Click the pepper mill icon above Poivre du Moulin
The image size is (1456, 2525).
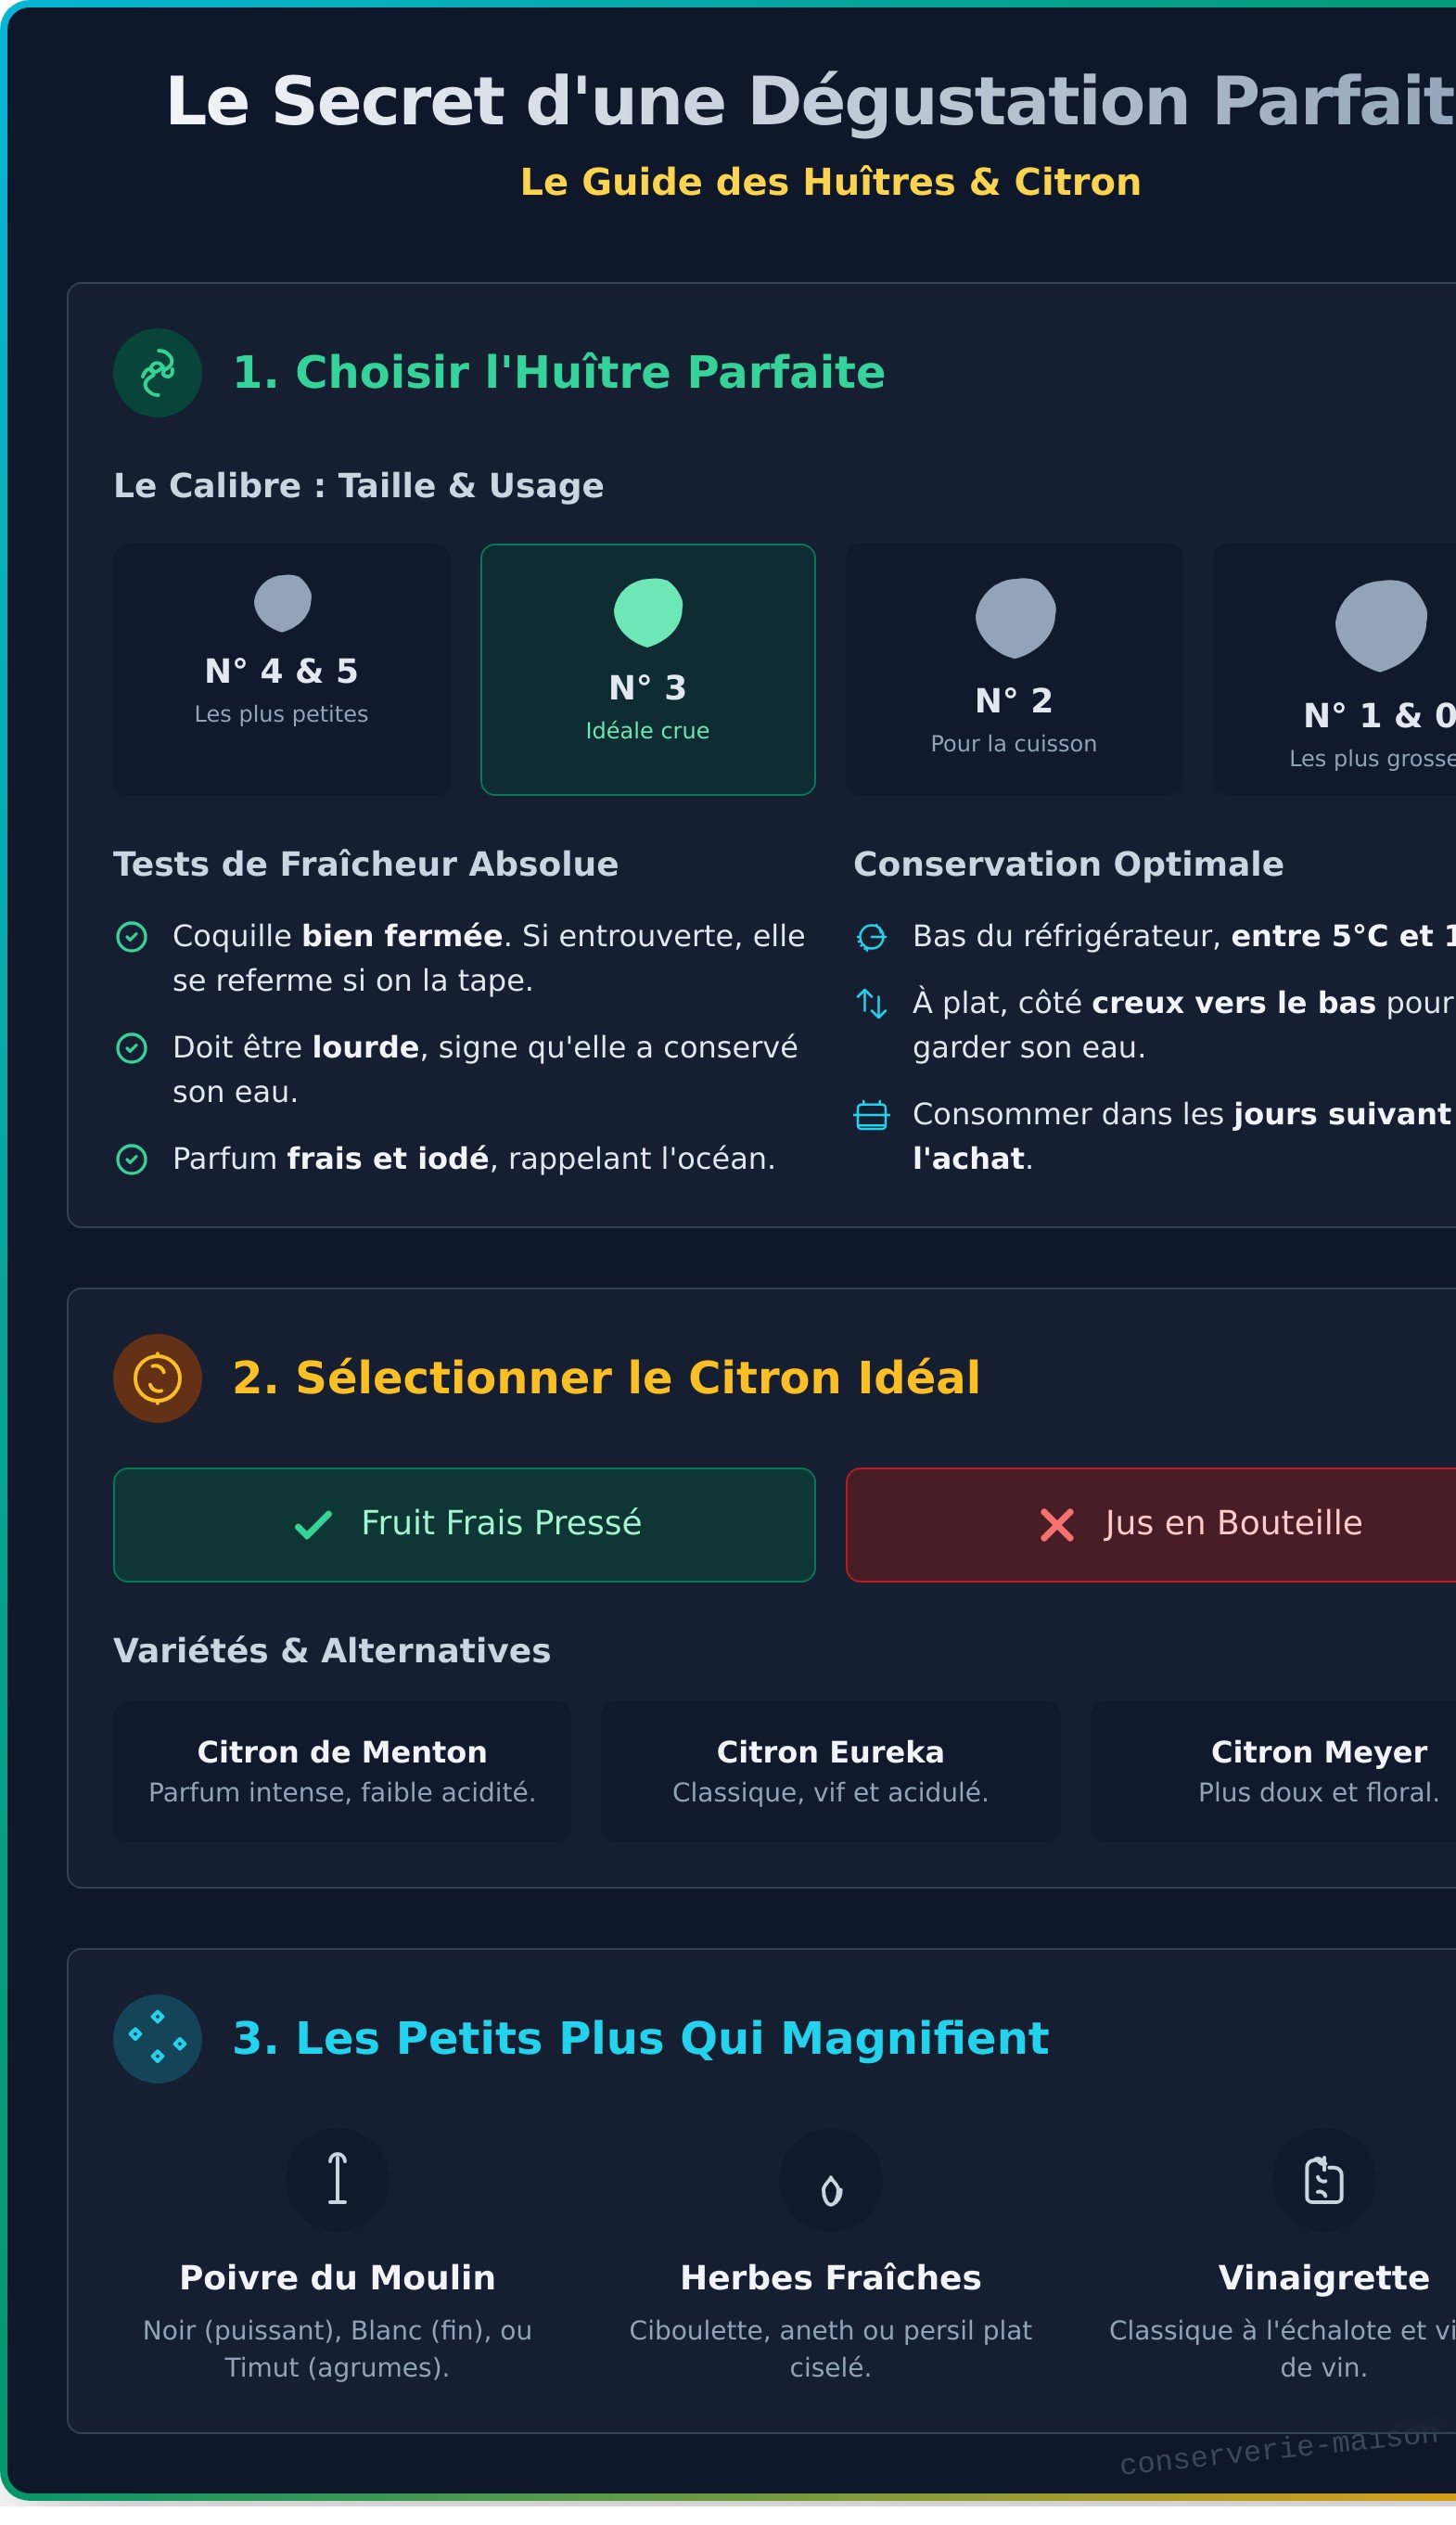click(337, 2178)
